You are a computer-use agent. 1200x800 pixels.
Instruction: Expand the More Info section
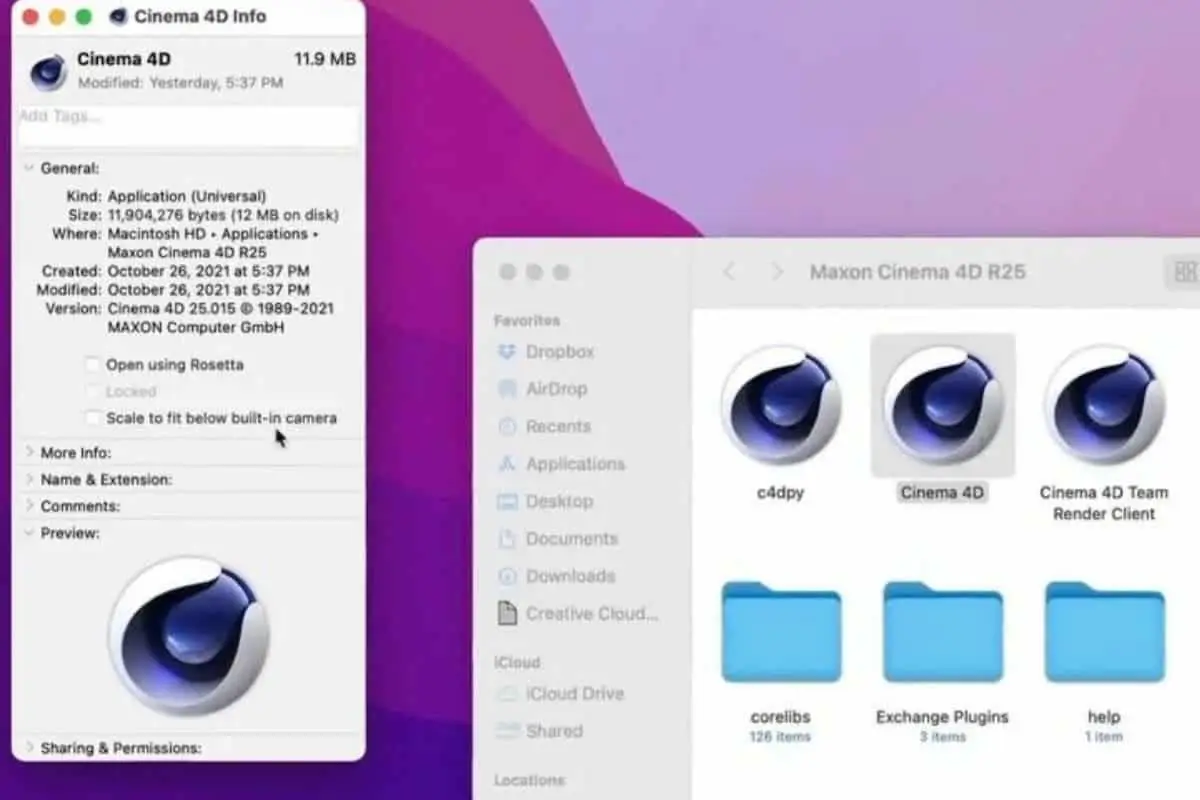point(29,453)
